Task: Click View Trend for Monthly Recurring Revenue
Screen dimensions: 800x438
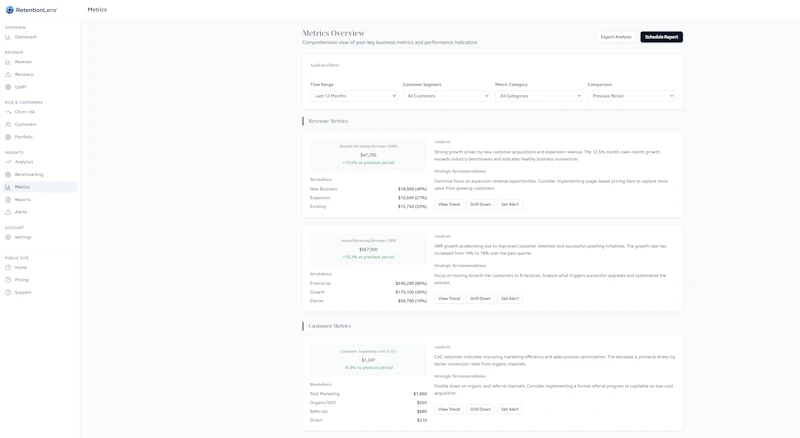Action: click(x=449, y=204)
